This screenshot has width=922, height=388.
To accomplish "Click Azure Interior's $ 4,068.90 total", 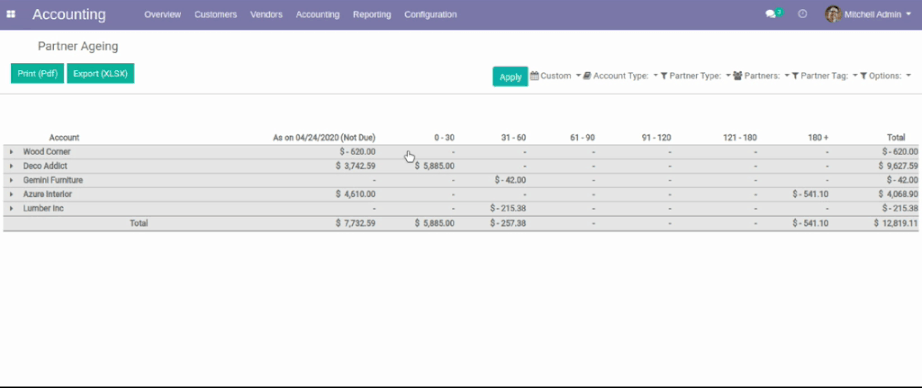I will pyautogui.click(x=898, y=194).
